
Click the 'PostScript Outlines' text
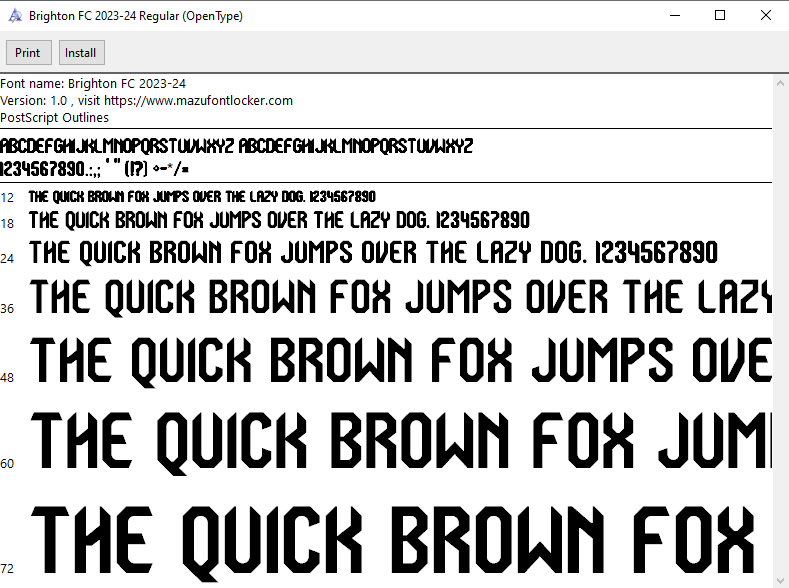point(54,118)
